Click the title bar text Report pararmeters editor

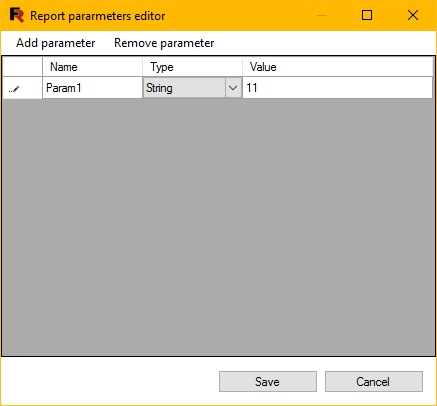pos(98,16)
